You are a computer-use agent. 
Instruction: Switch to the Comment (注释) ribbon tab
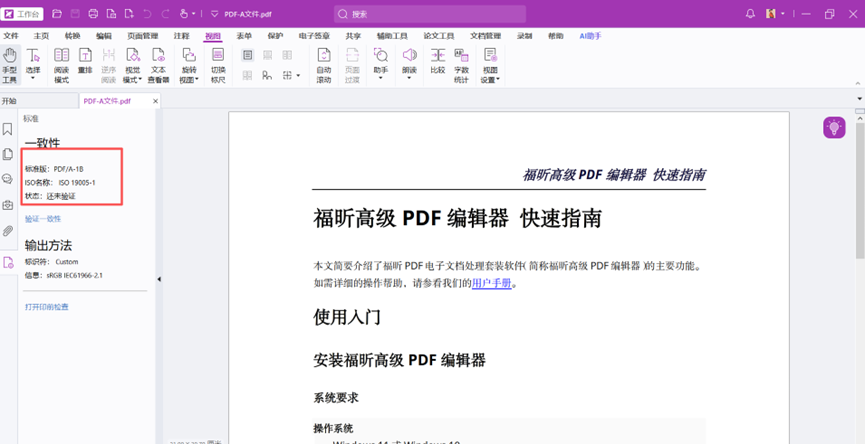click(181, 36)
